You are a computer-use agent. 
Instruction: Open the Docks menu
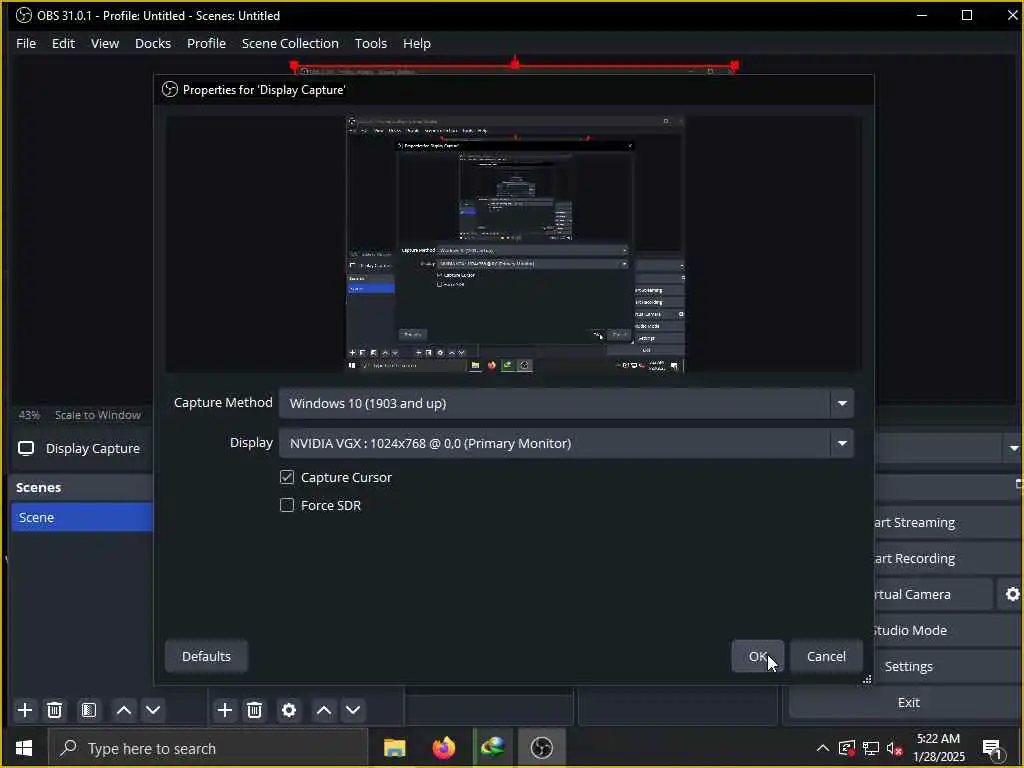(x=153, y=43)
